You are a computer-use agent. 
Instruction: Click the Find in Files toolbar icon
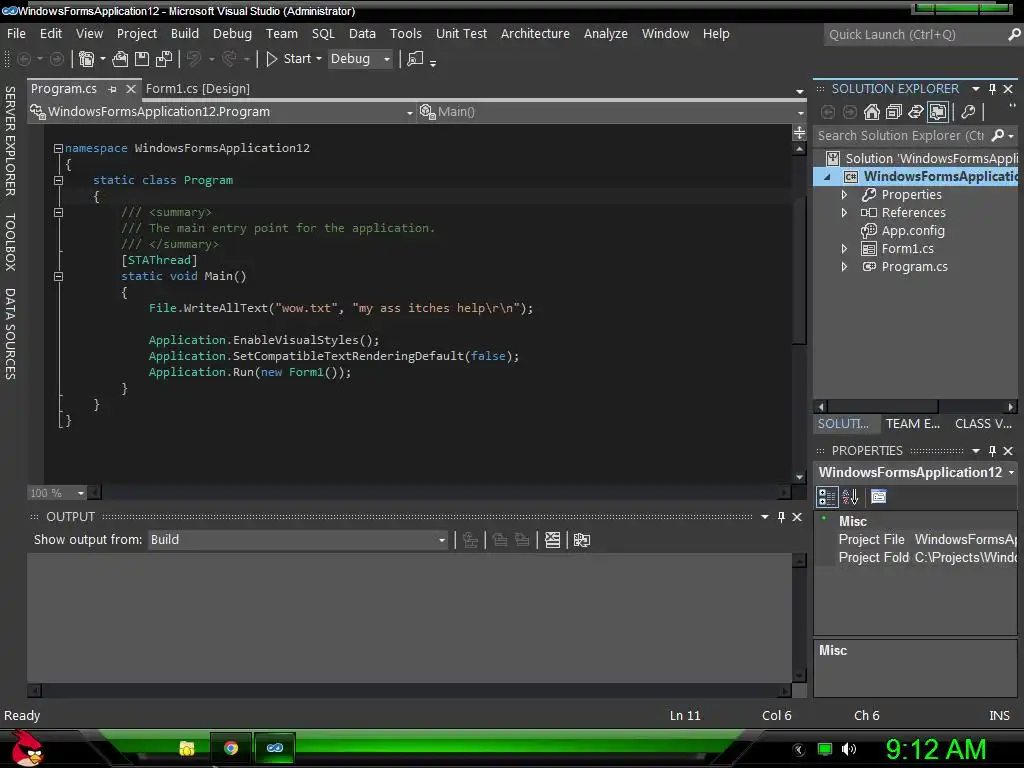(415, 59)
